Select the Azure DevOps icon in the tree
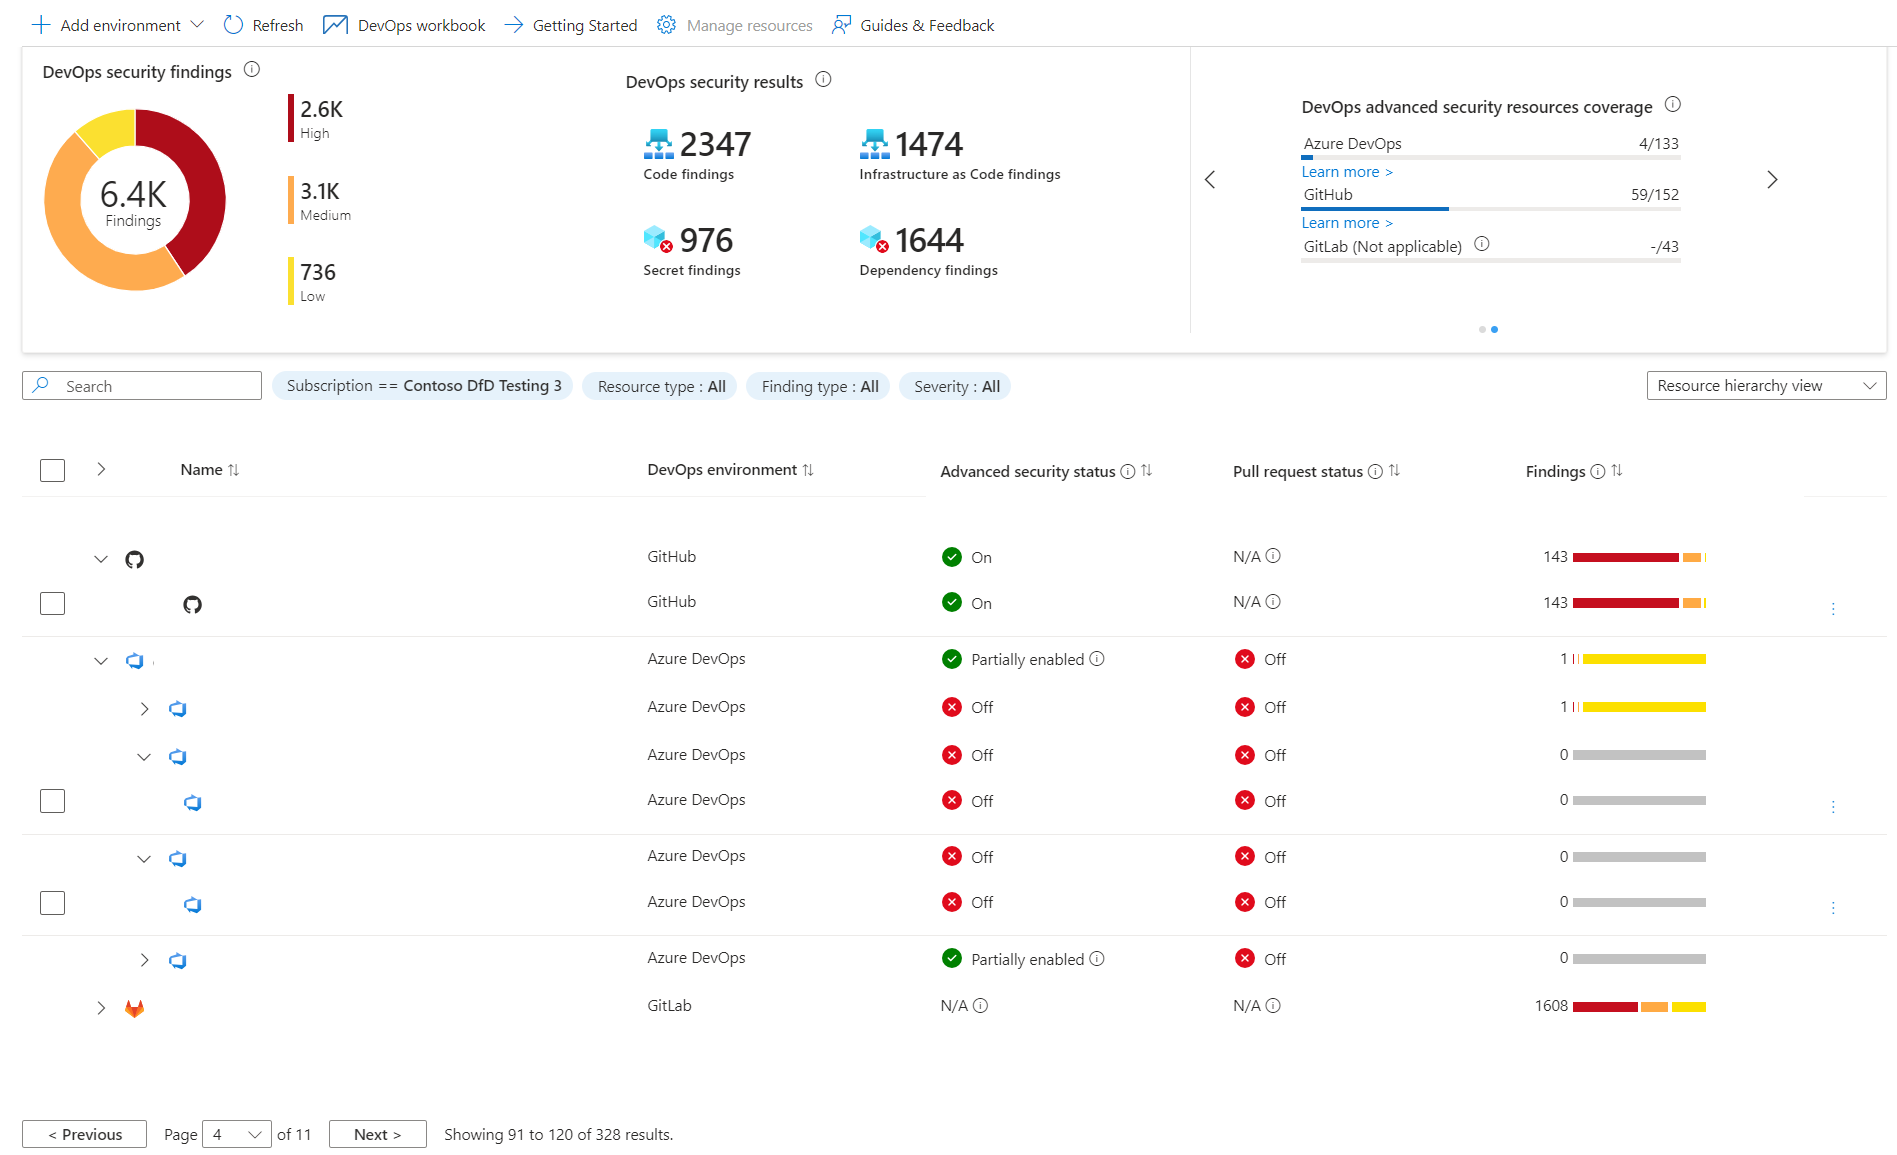1897x1155 pixels. (137, 660)
